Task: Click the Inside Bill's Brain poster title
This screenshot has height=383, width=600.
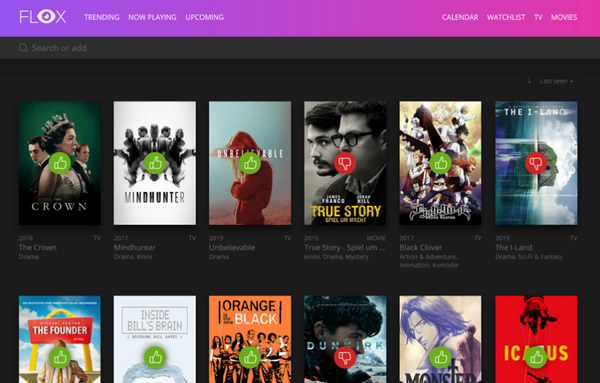Action: coord(155,320)
